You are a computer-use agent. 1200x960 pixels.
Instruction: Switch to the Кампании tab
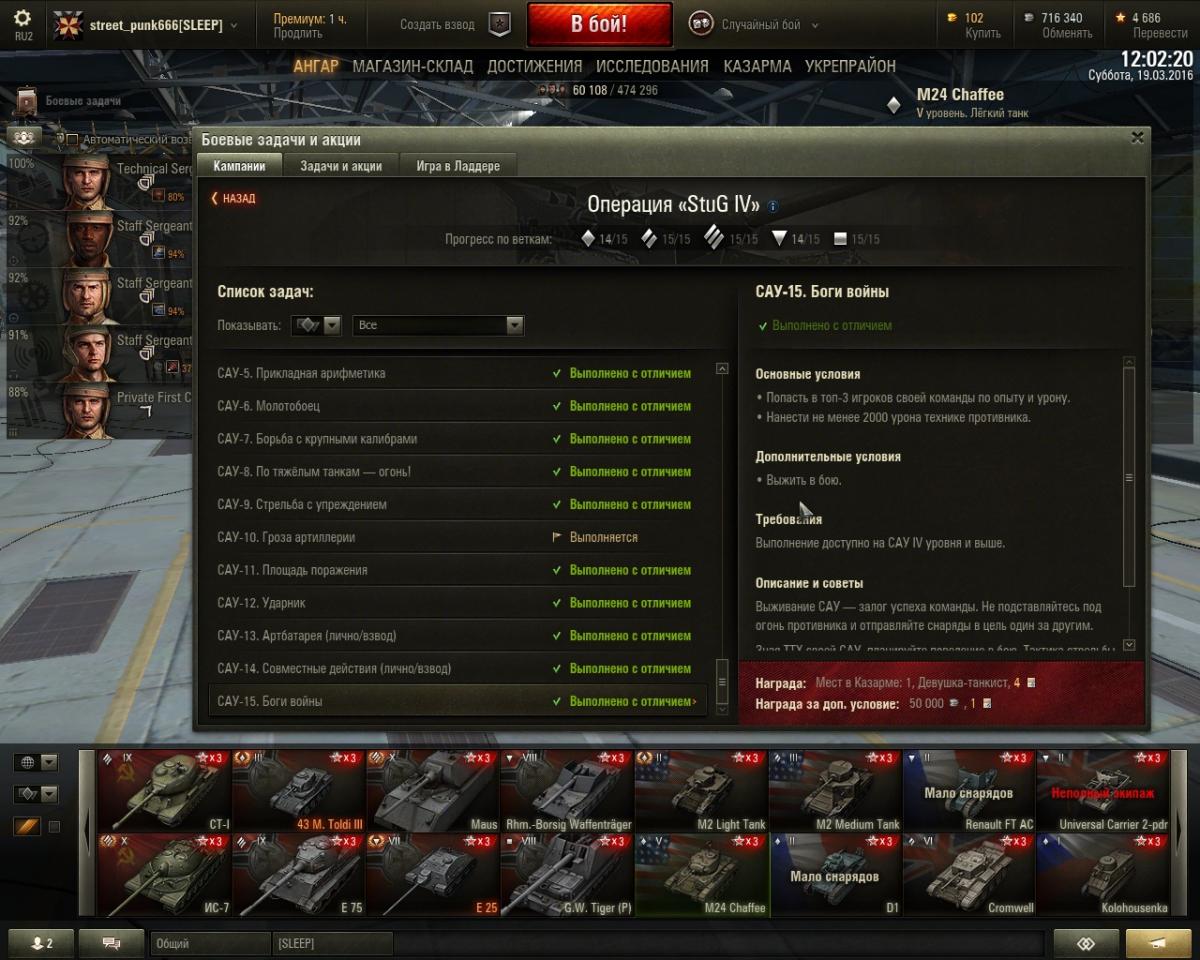(240, 166)
